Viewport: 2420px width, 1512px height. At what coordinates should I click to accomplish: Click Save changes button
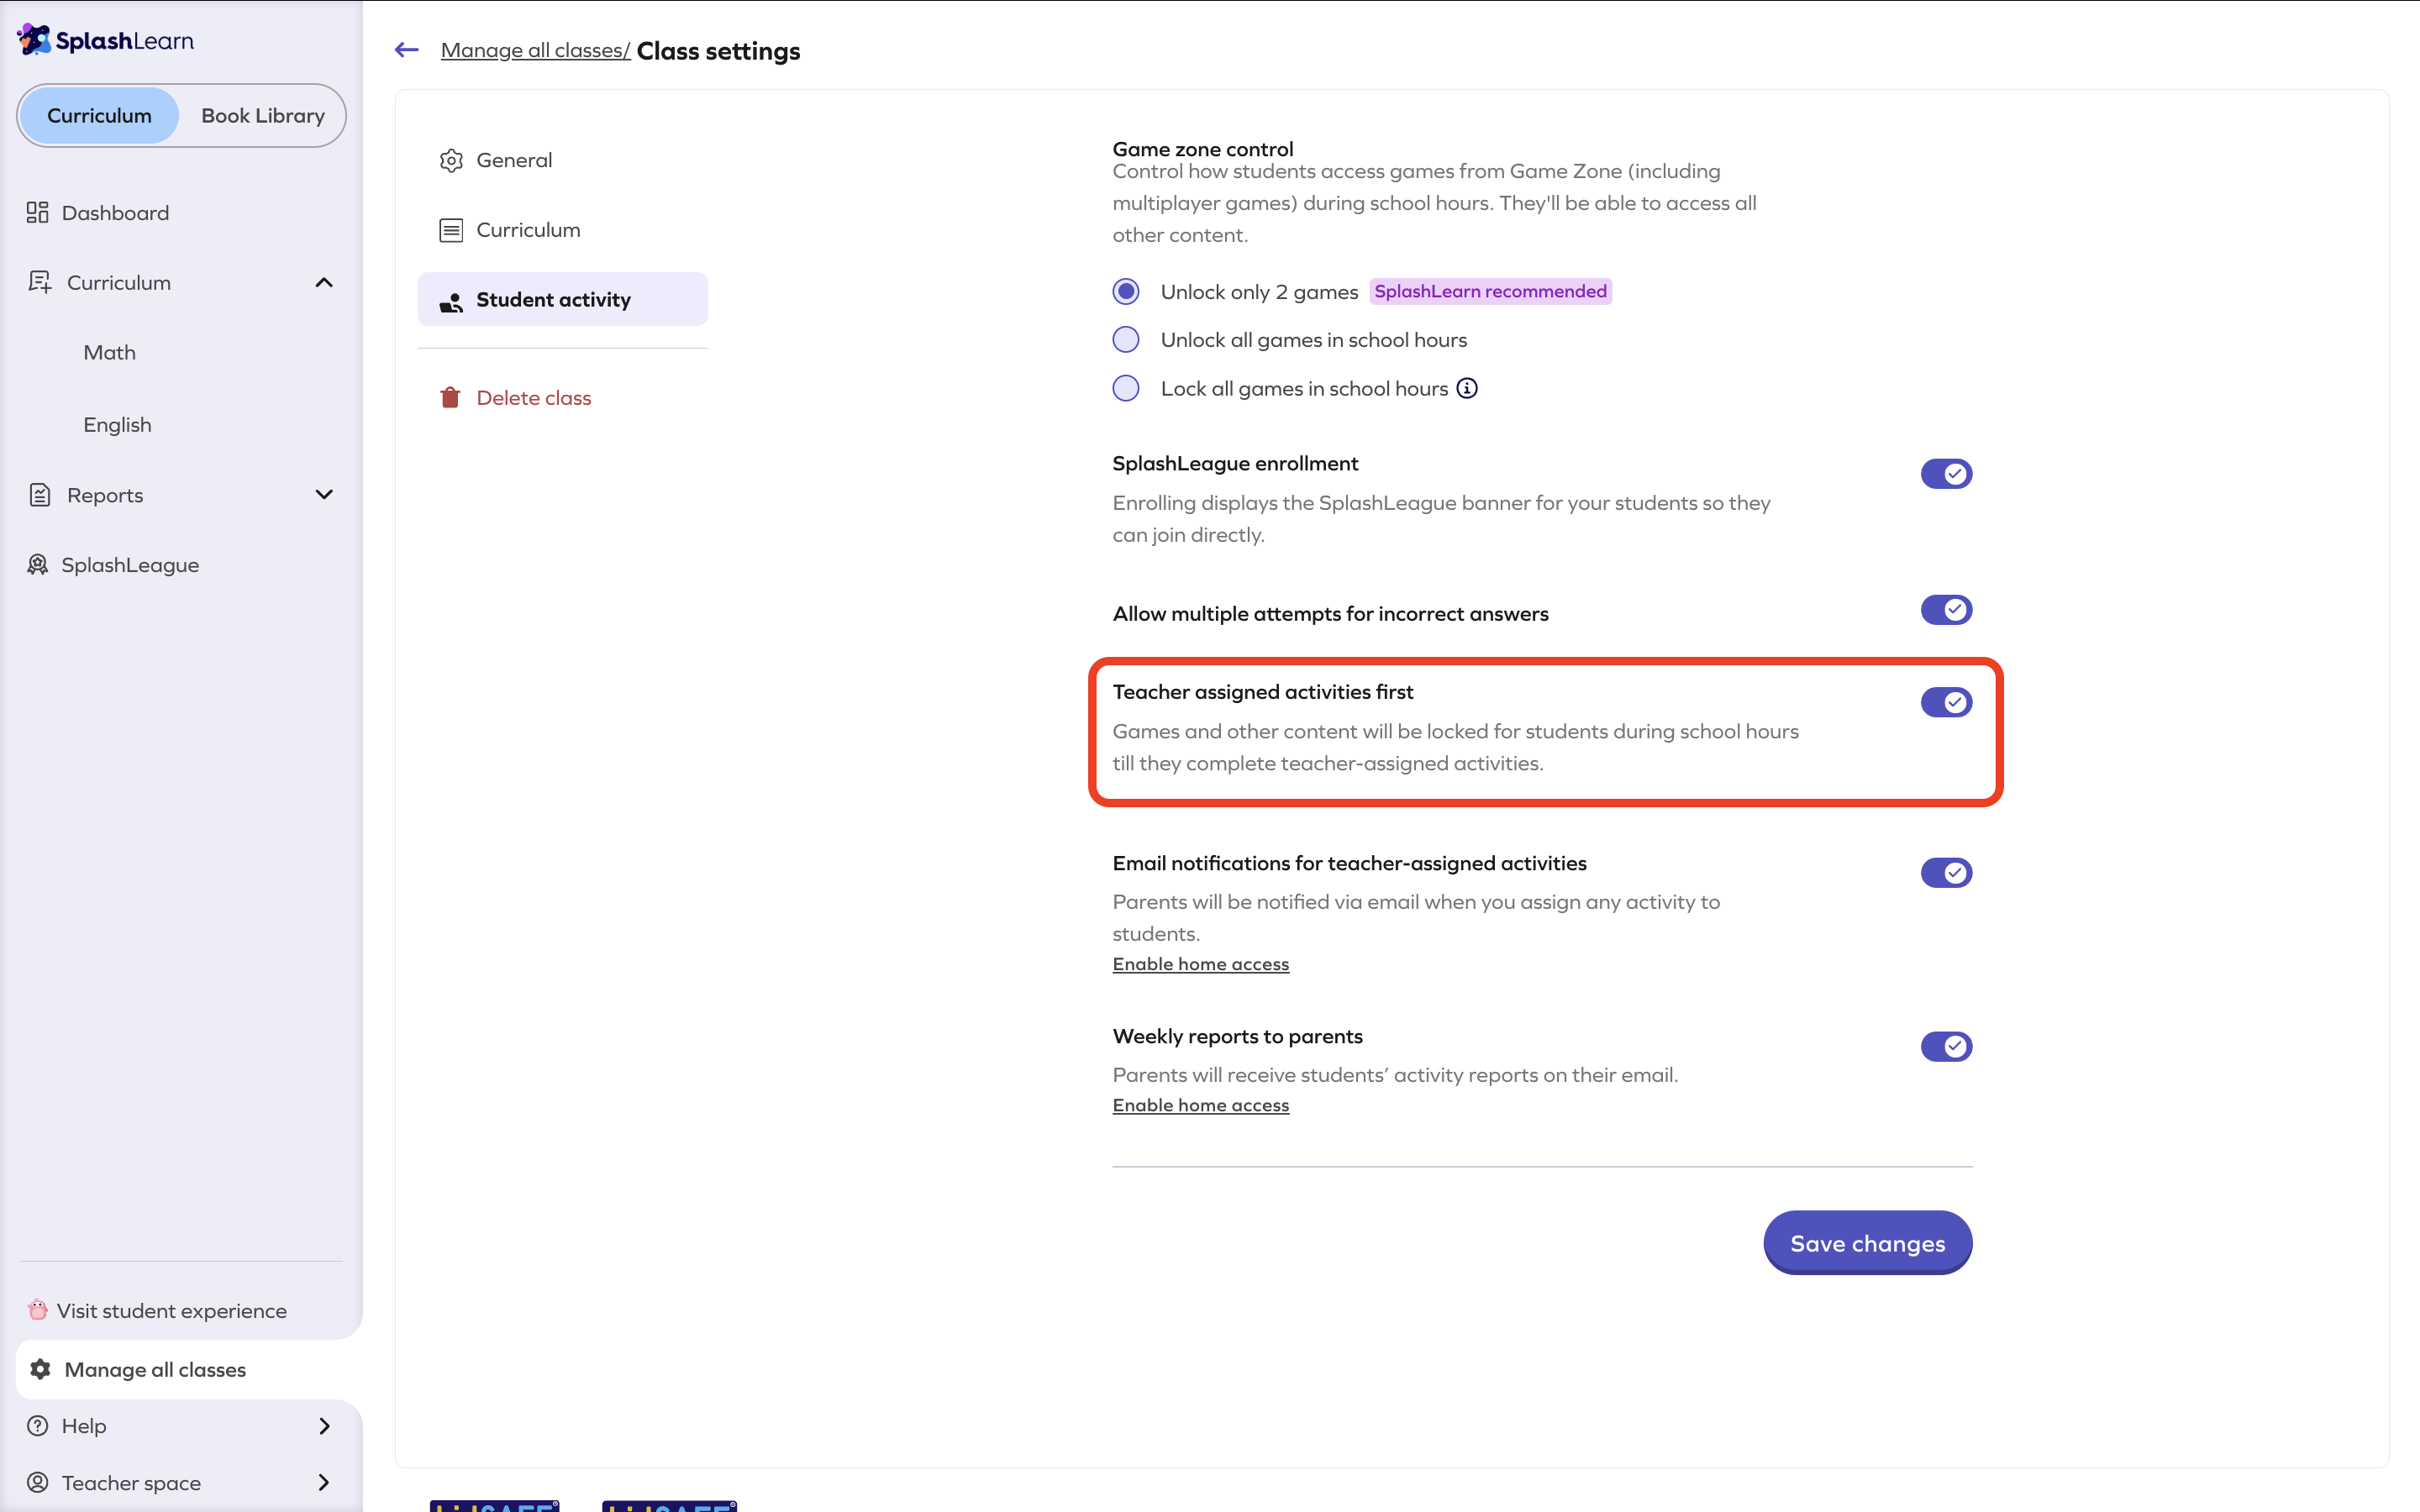[1867, 1243]
